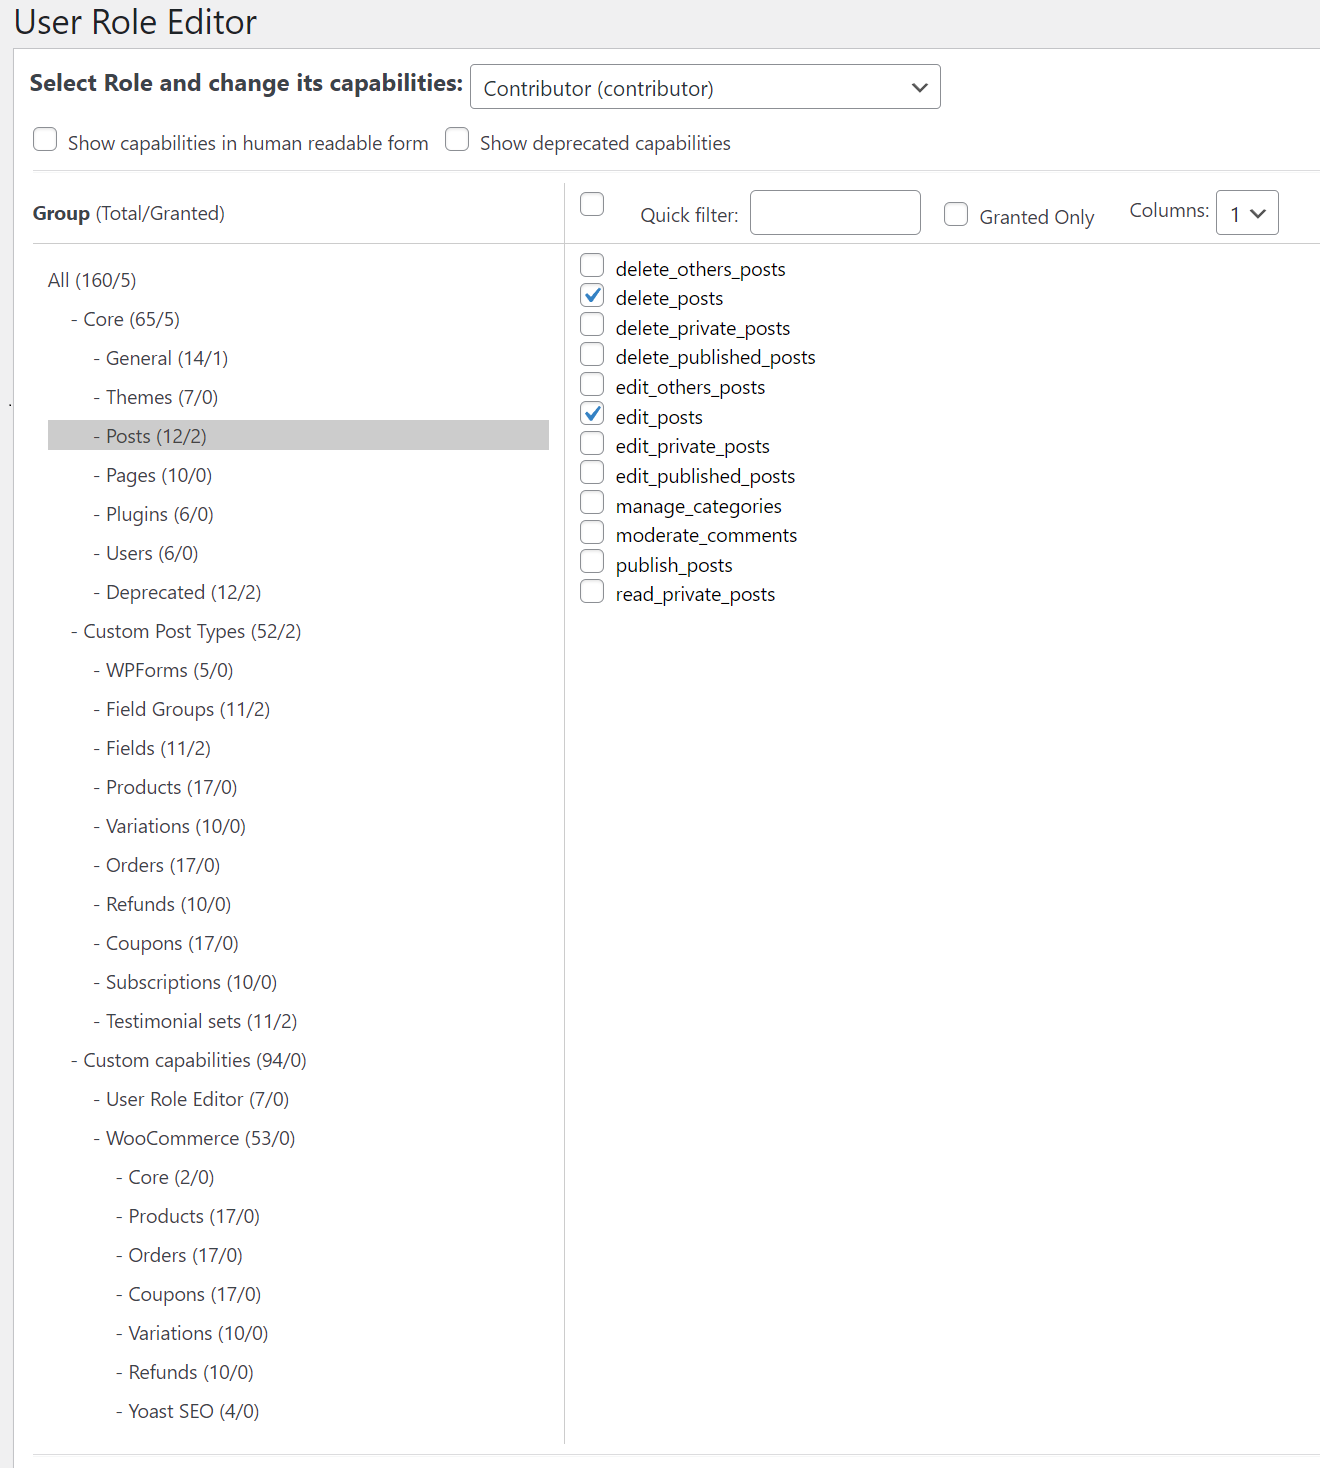Enable the publish_posts capability

pos(592,562)
